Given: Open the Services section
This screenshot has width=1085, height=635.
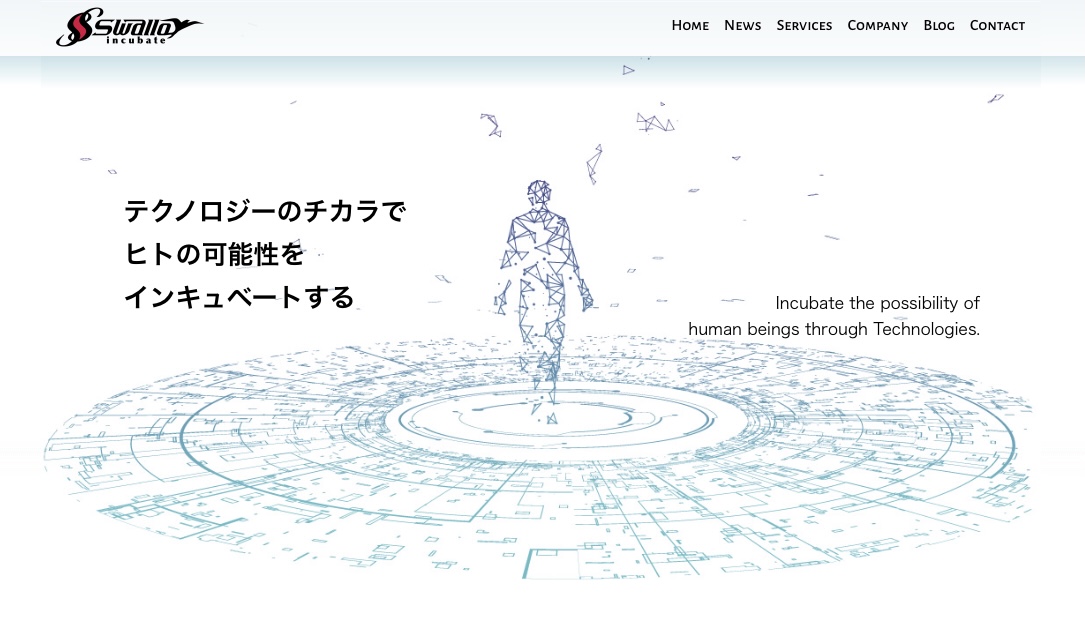Looking at the screenshot, I should pos(804,26).
